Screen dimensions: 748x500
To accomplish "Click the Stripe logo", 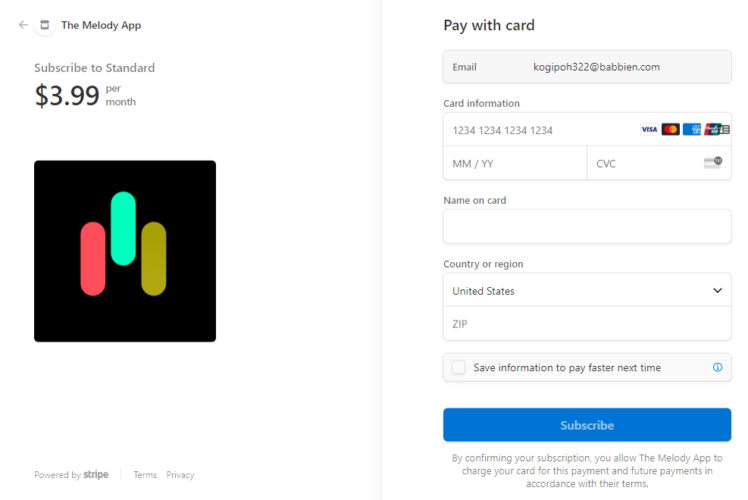I will (x=96, y=475).
